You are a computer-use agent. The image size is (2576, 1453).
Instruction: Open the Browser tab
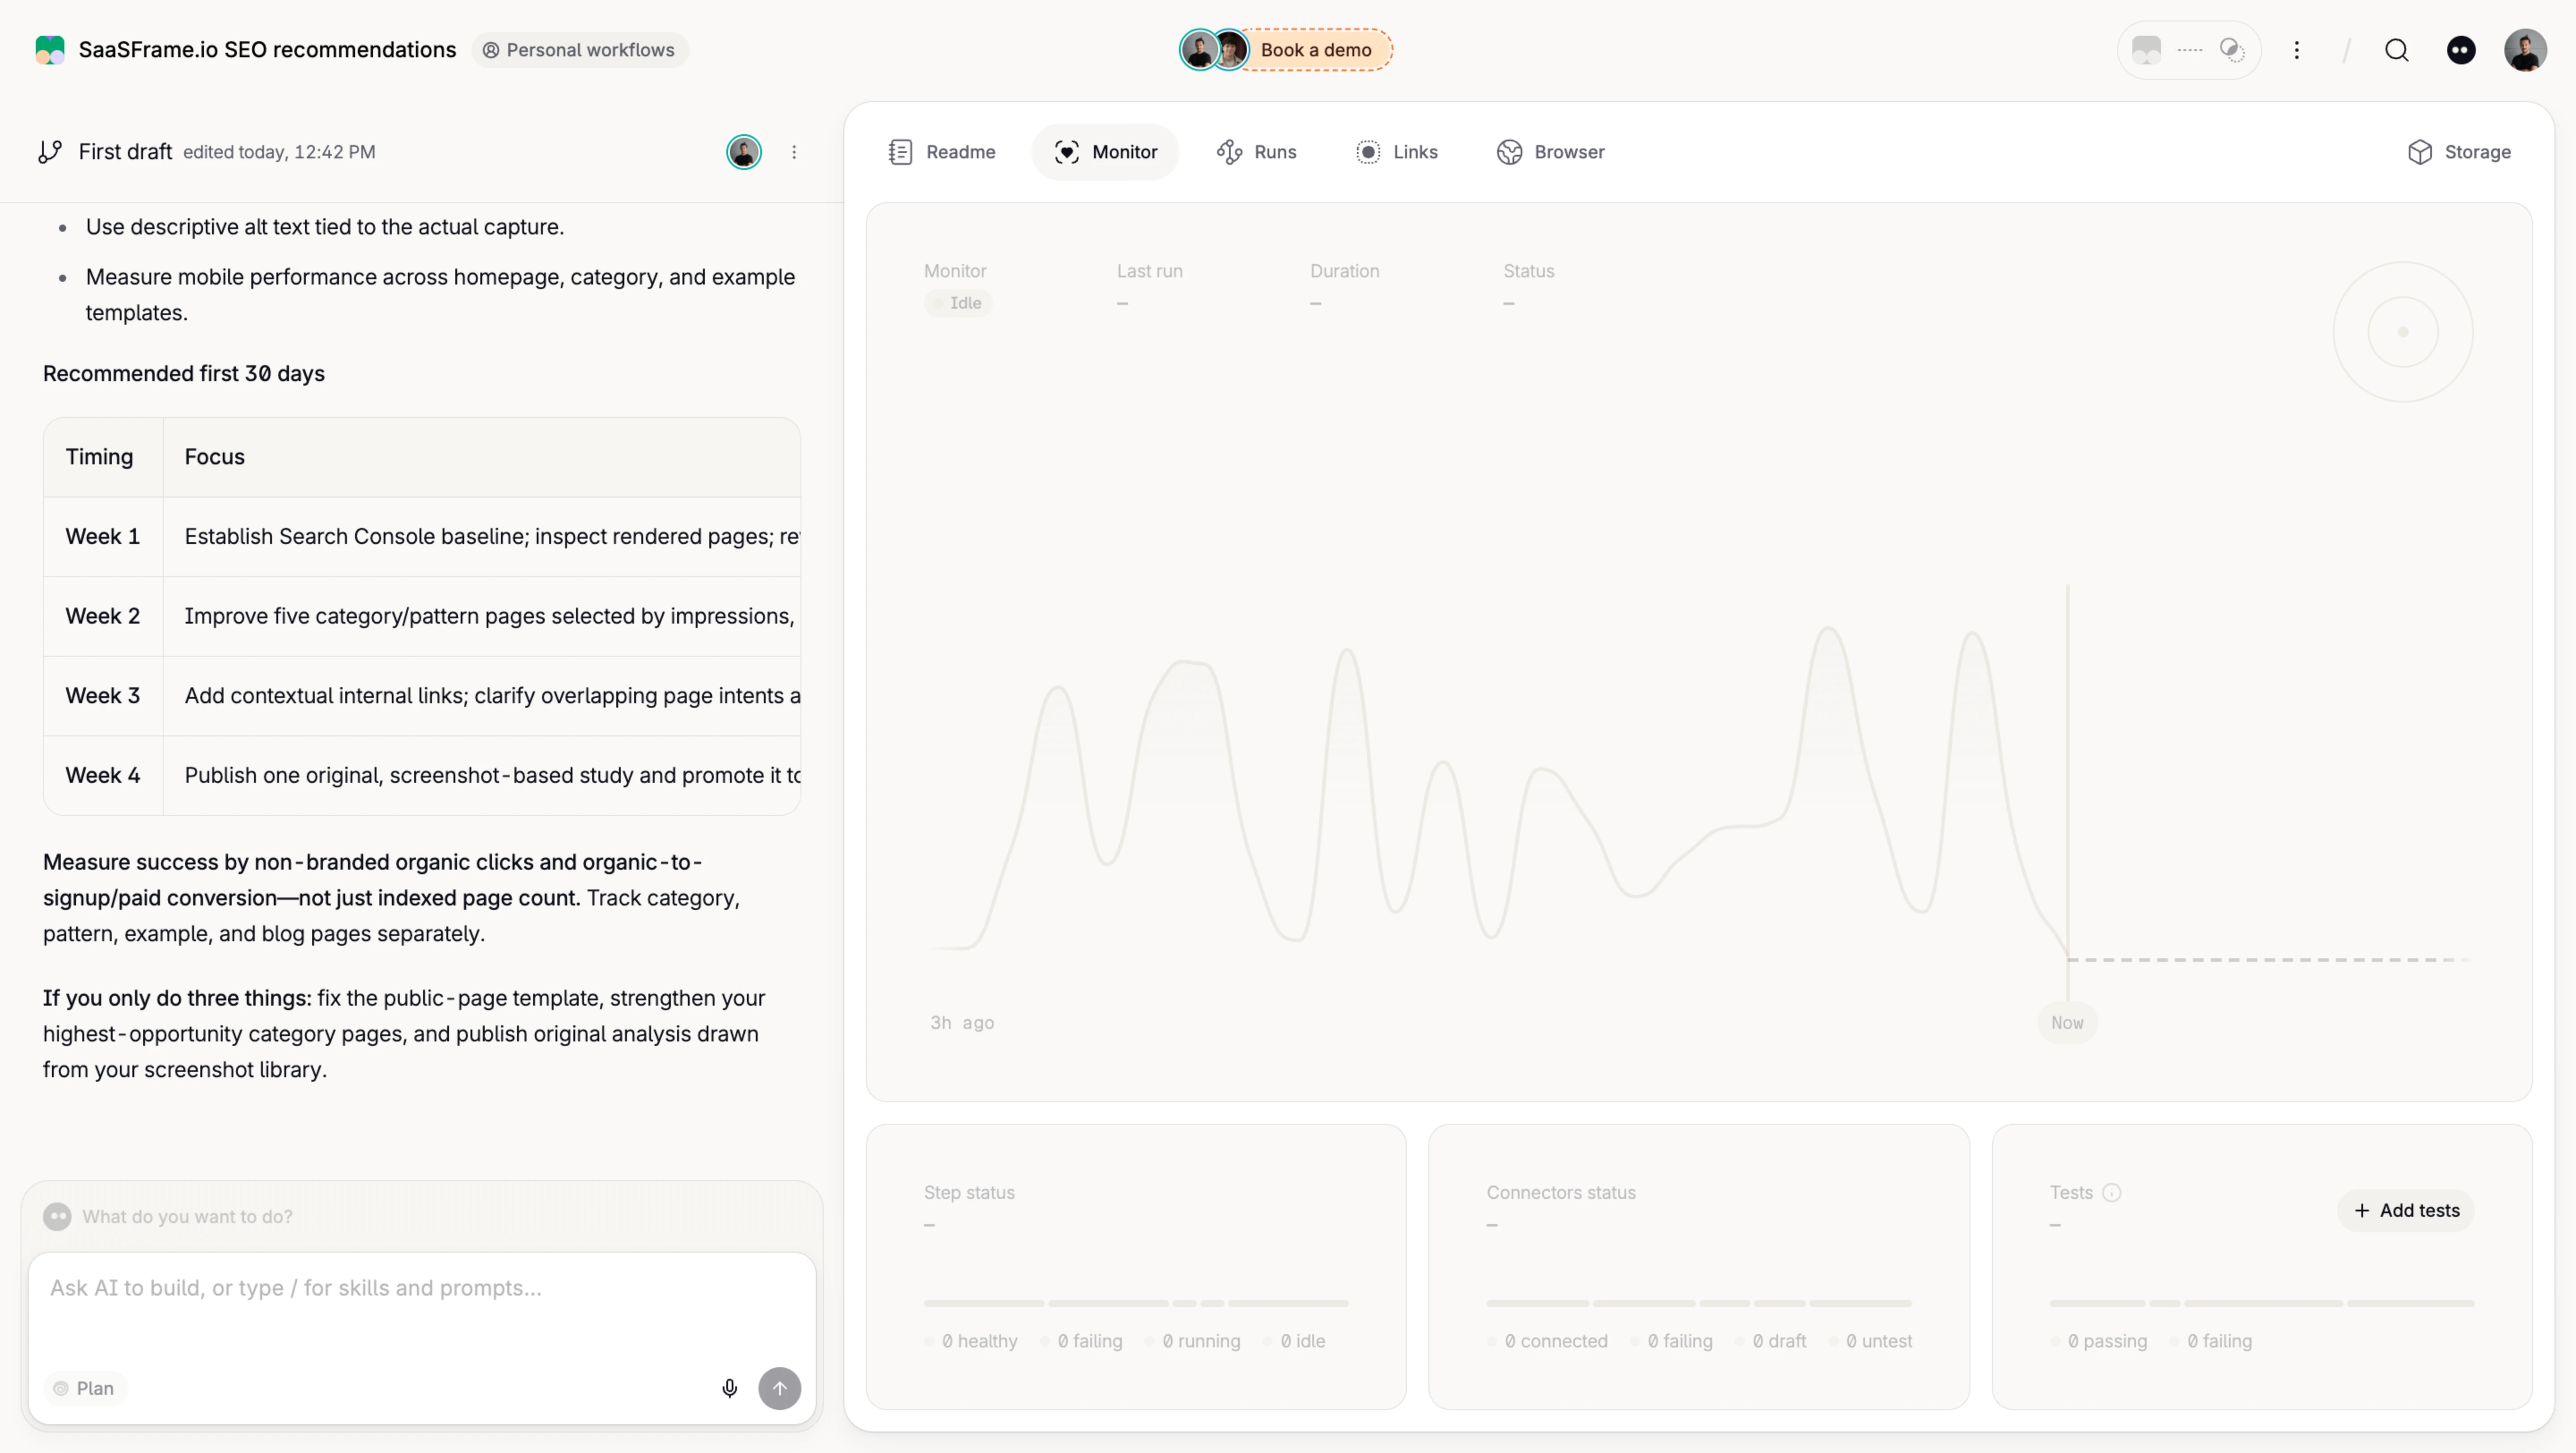1551,152
